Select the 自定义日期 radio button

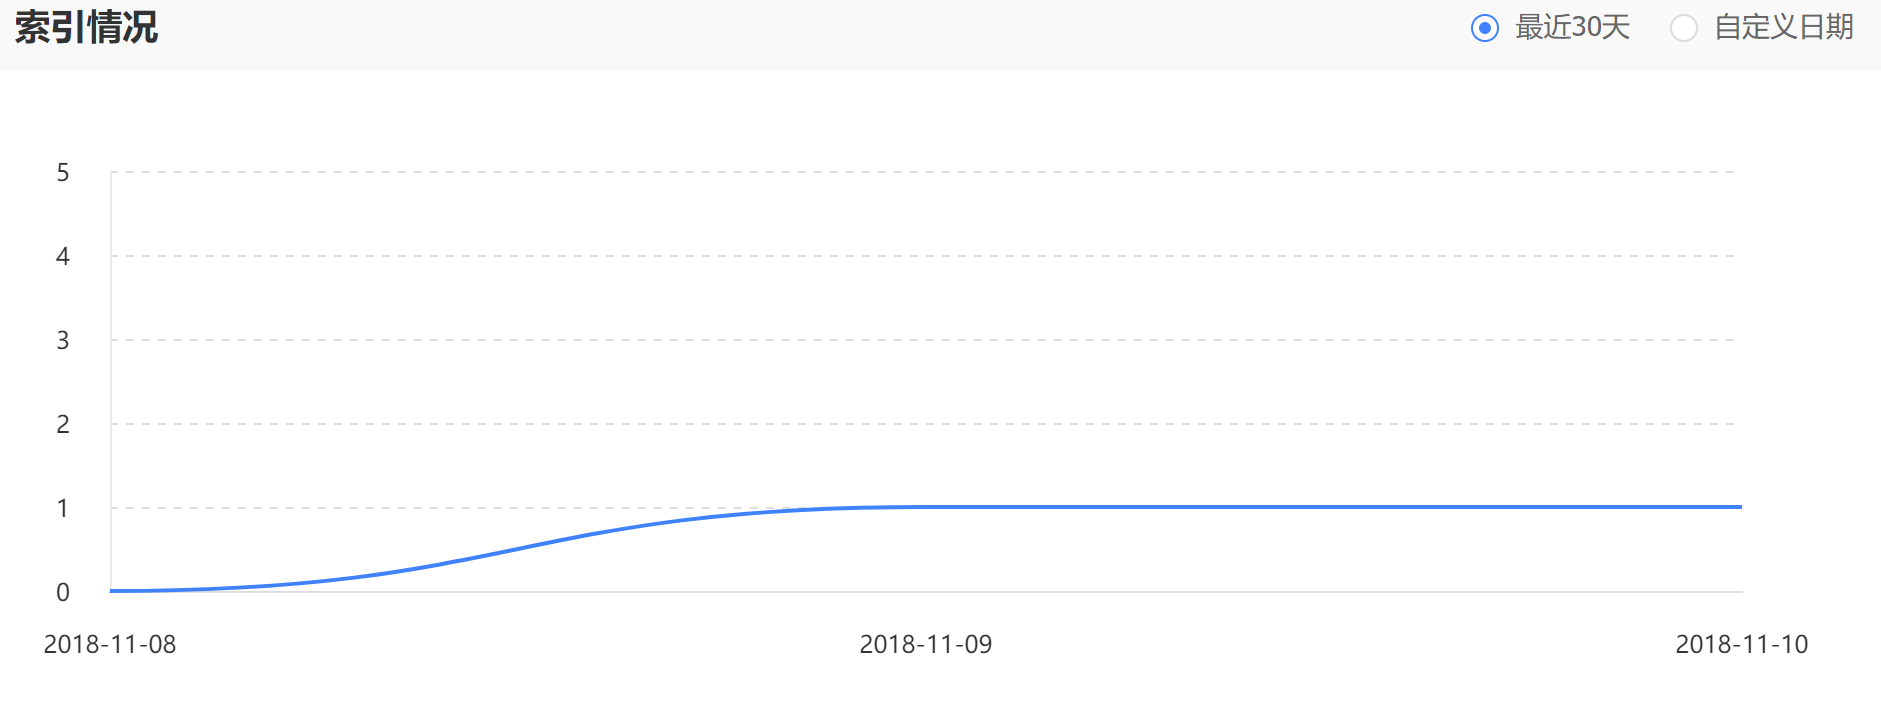tap(1683, 28)
